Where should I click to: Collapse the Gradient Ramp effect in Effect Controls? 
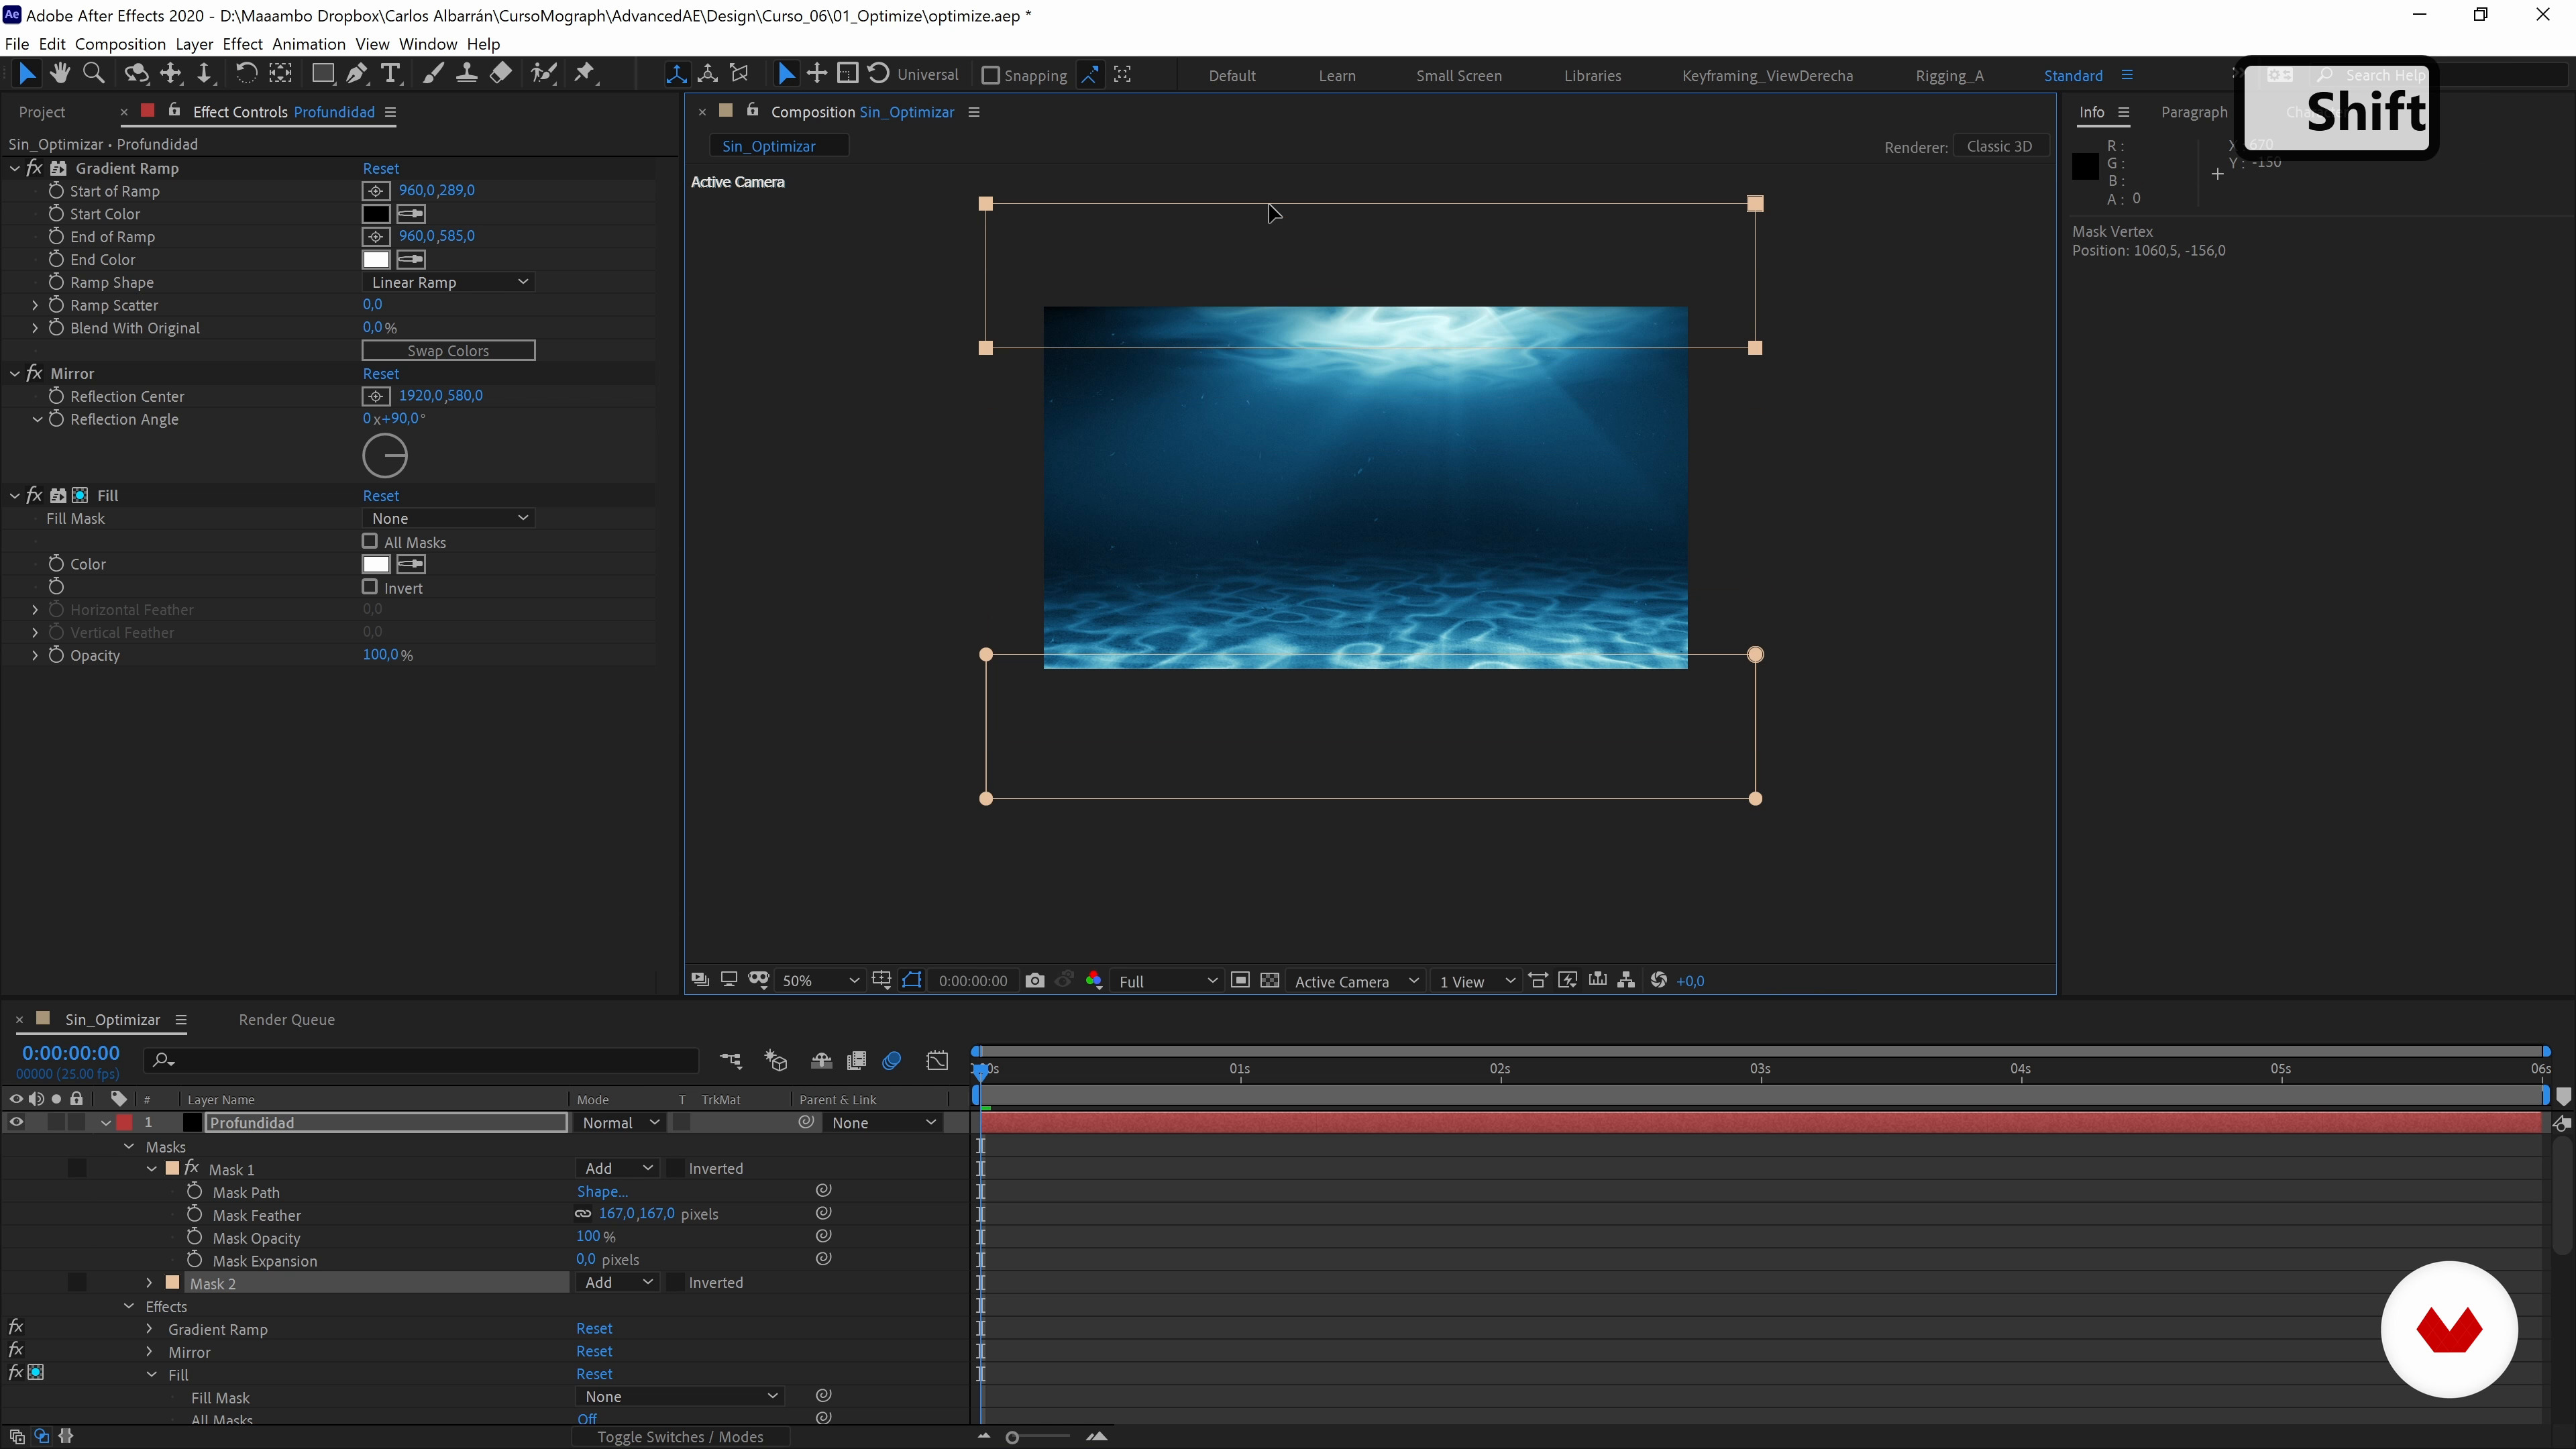[15, 168]
